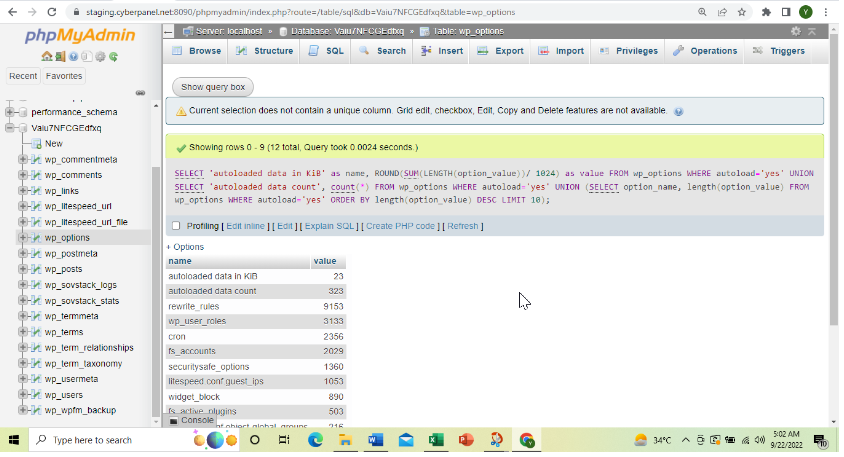Expand the performance_schema database node
Image resolution: width=844 pixels, height=457 pixels.
(10, 112)
